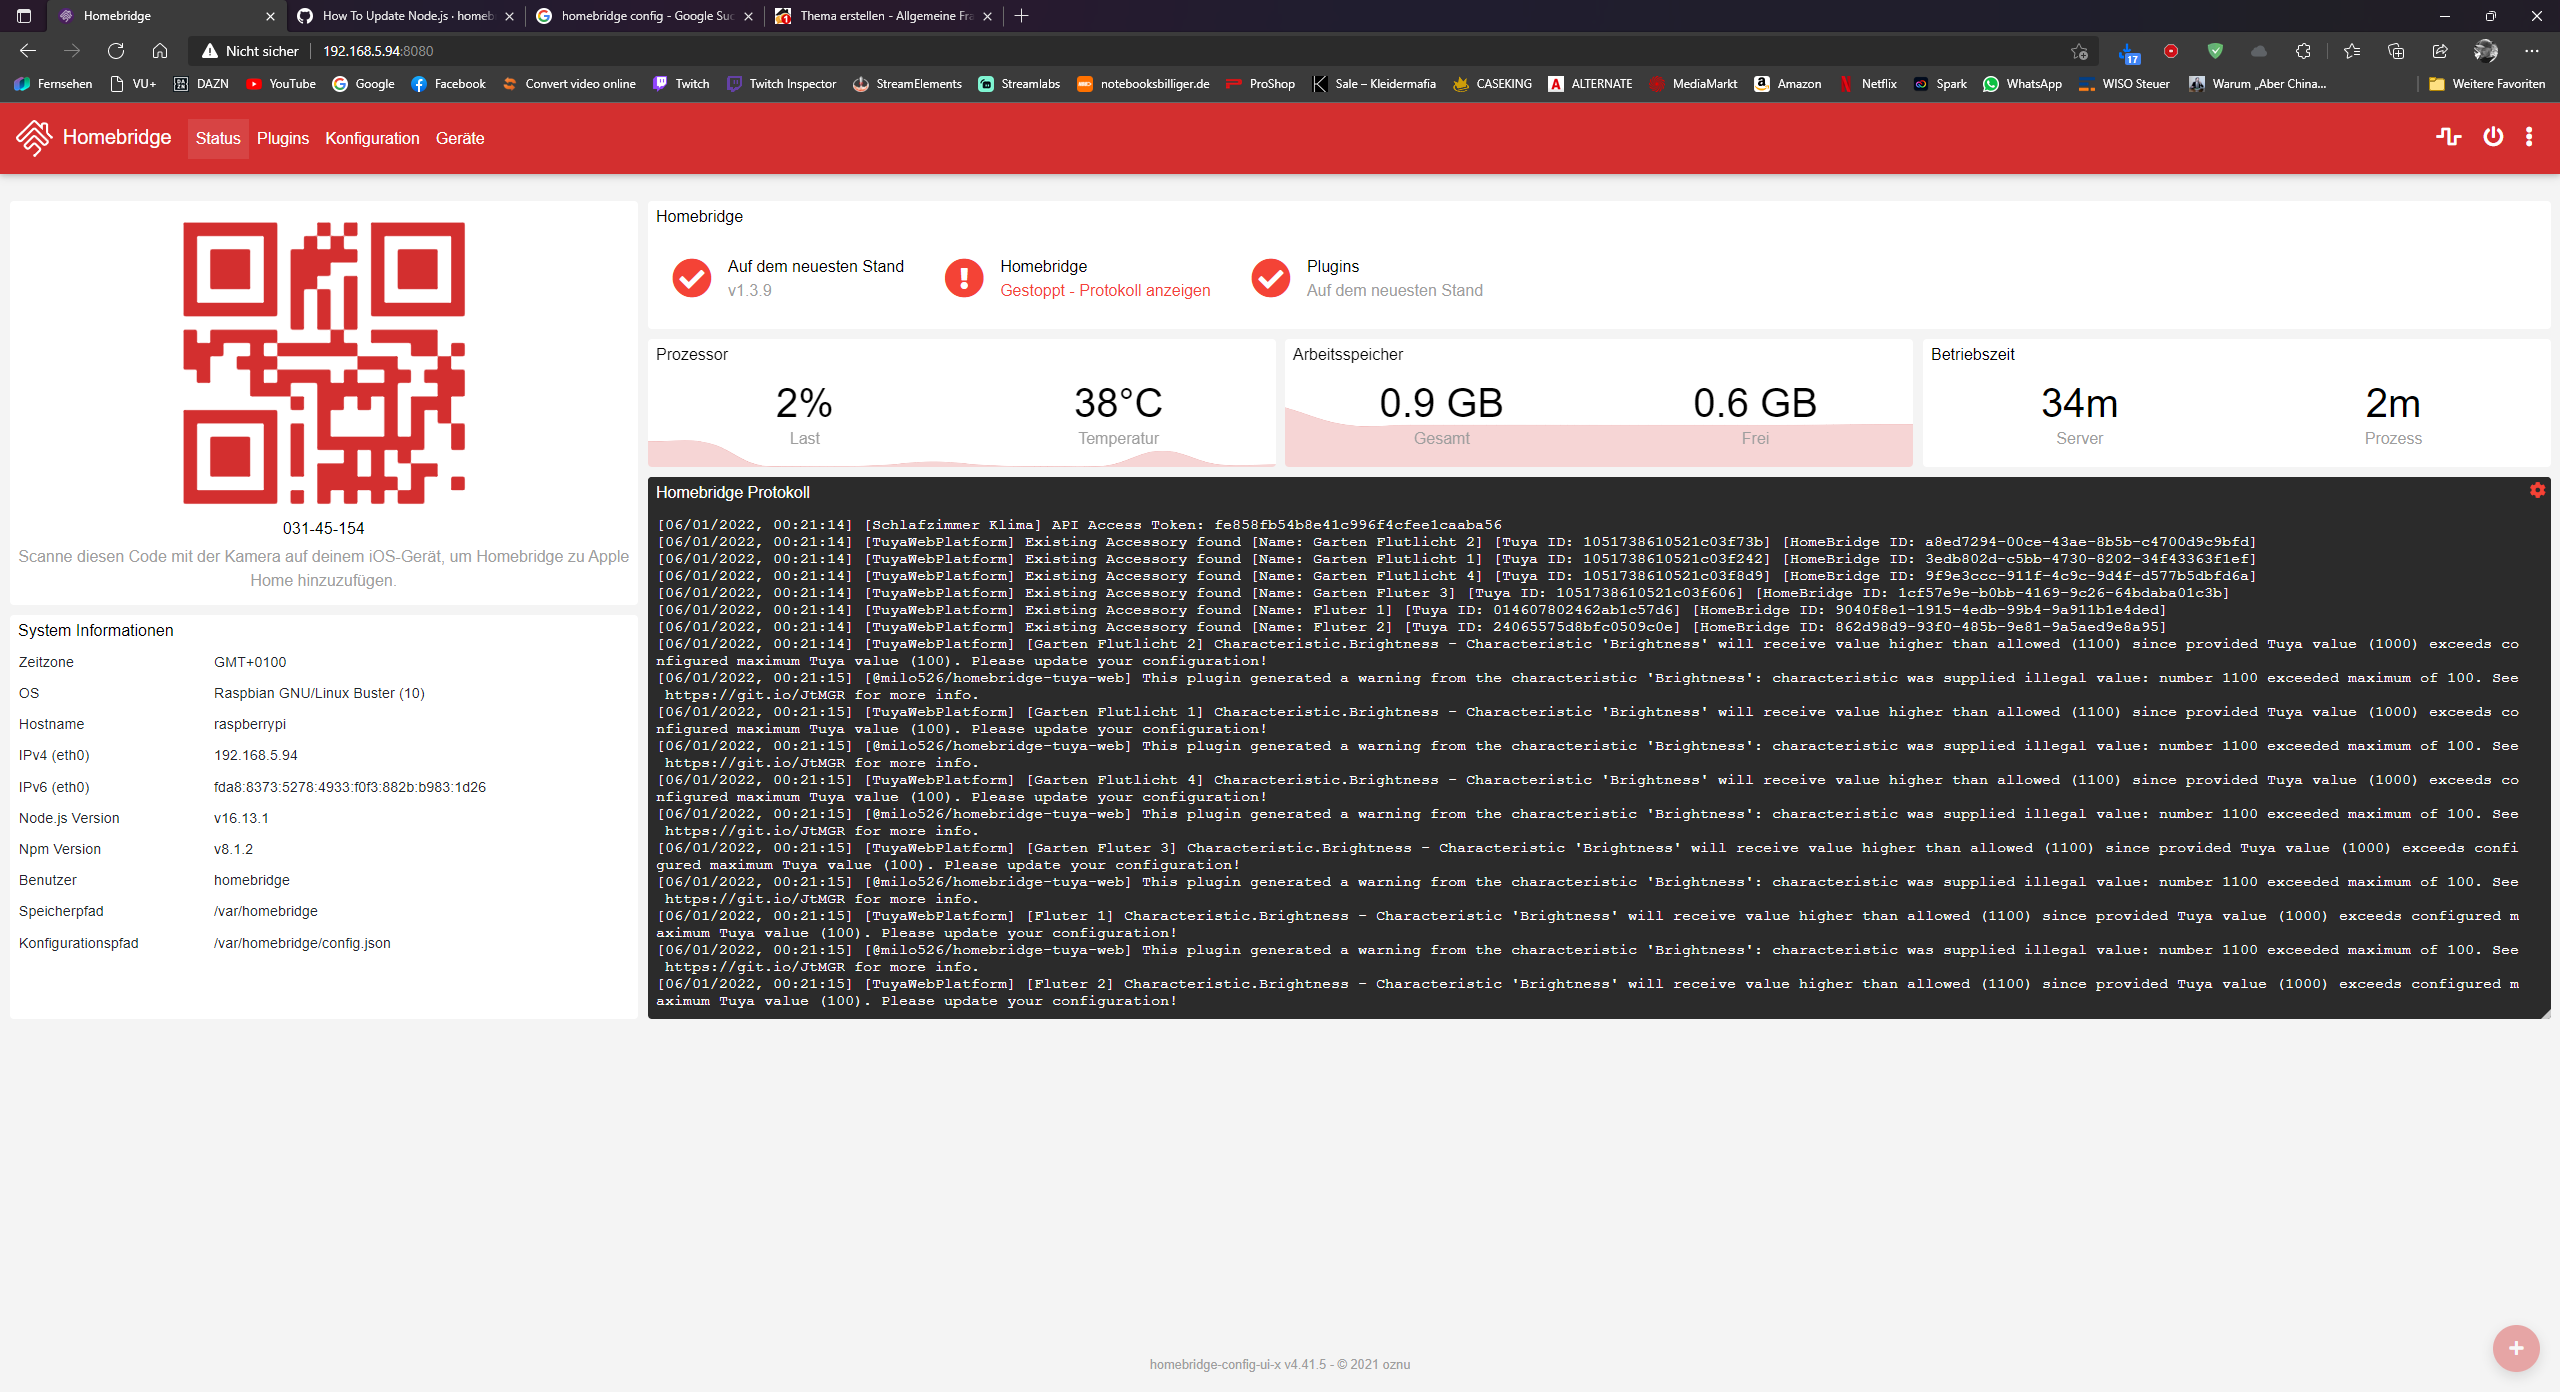Click the Homebridge QR code image
This screenshot has height=1392, width=2560.
pyautogui.click(x=323, y=362)
